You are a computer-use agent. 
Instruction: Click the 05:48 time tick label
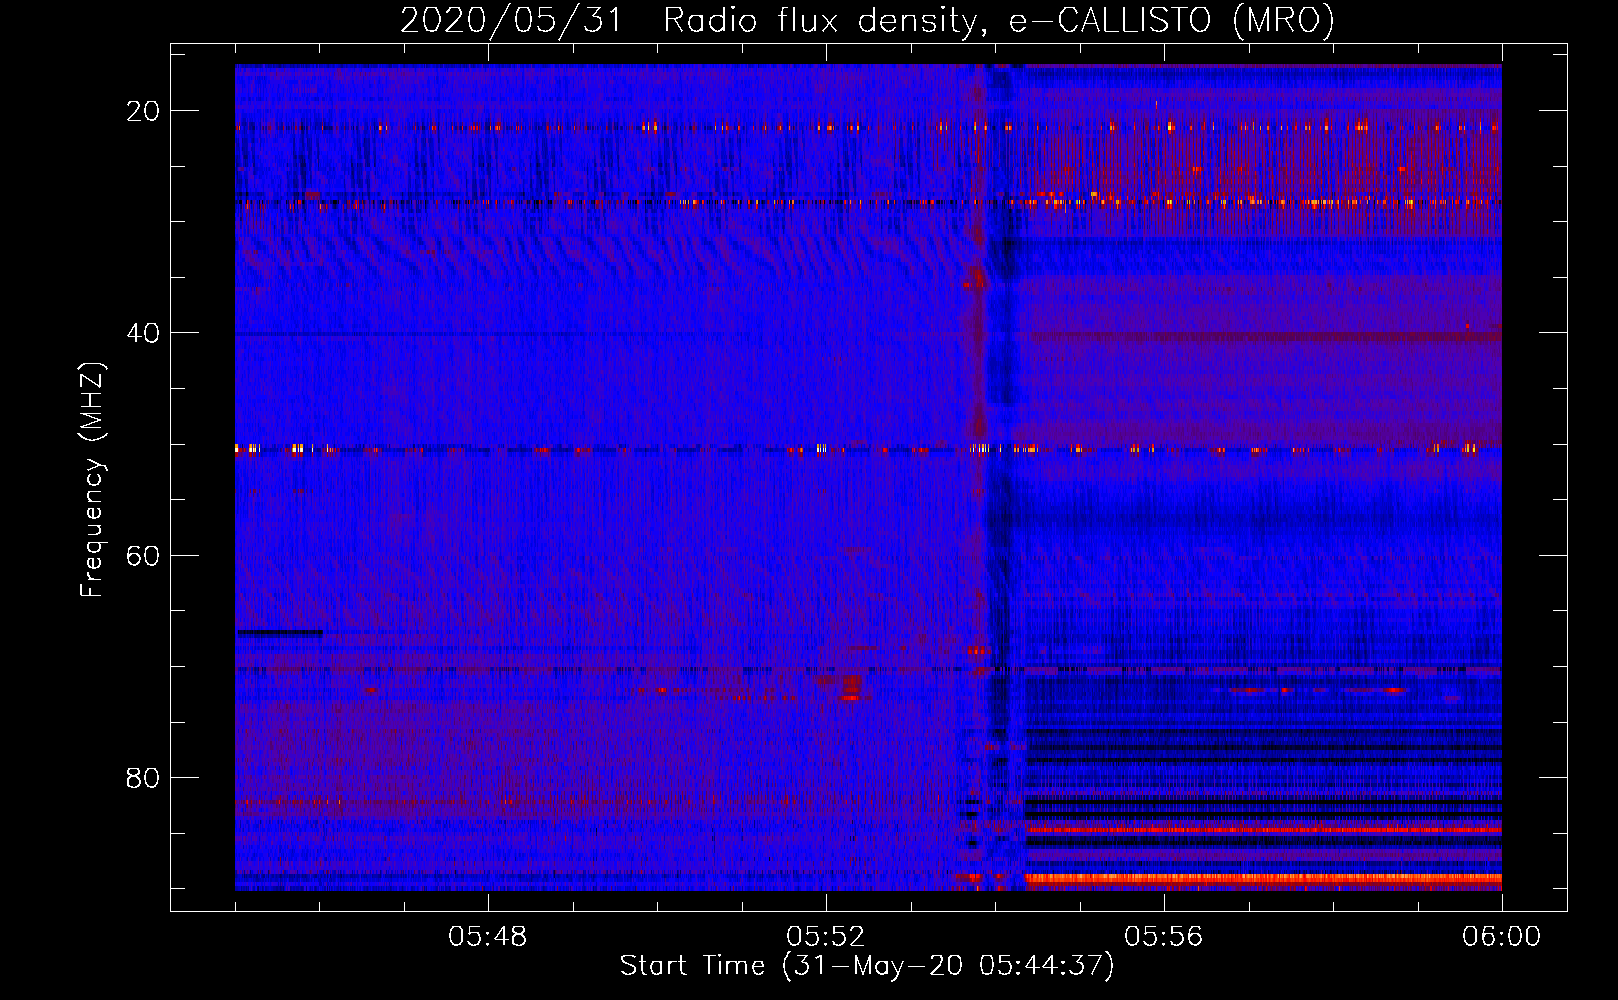point(488,937)
